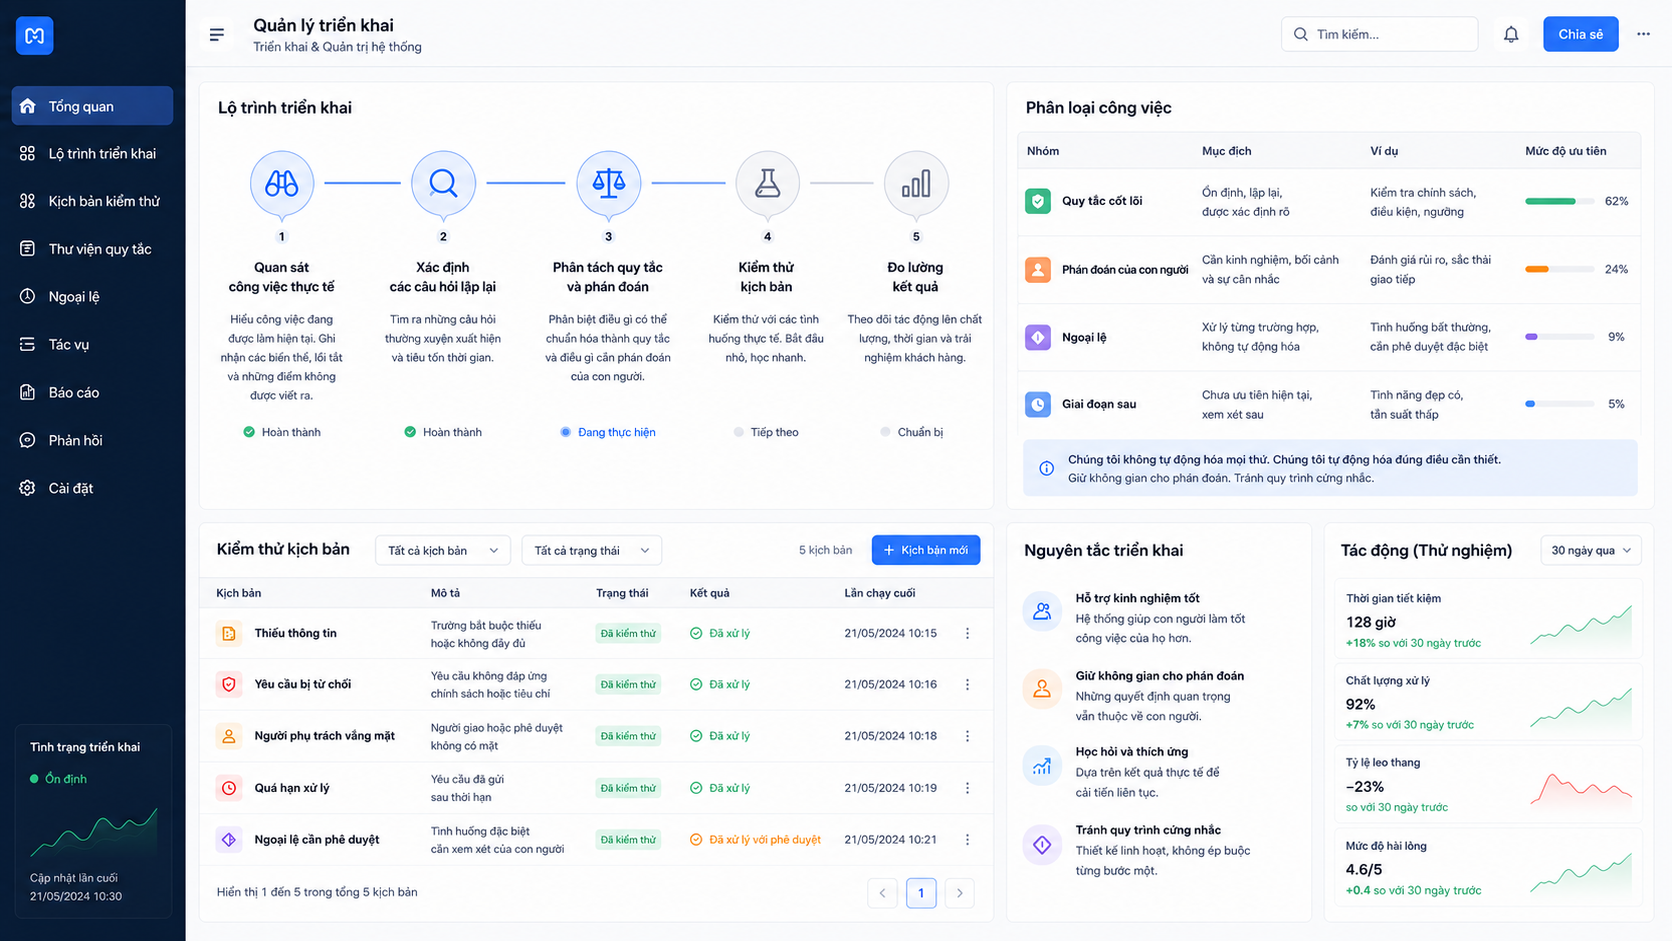Image resolution: width=1672 pixels, height=941 pixels.
Task: Go to next page of scenarios
Action: point(960,893)
